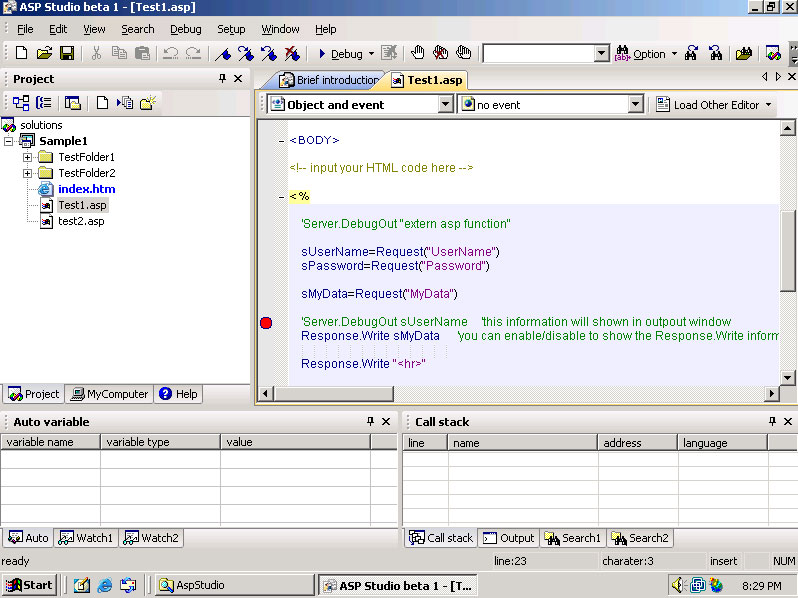Click the clear bookmarks red-X flag icon

292,53
